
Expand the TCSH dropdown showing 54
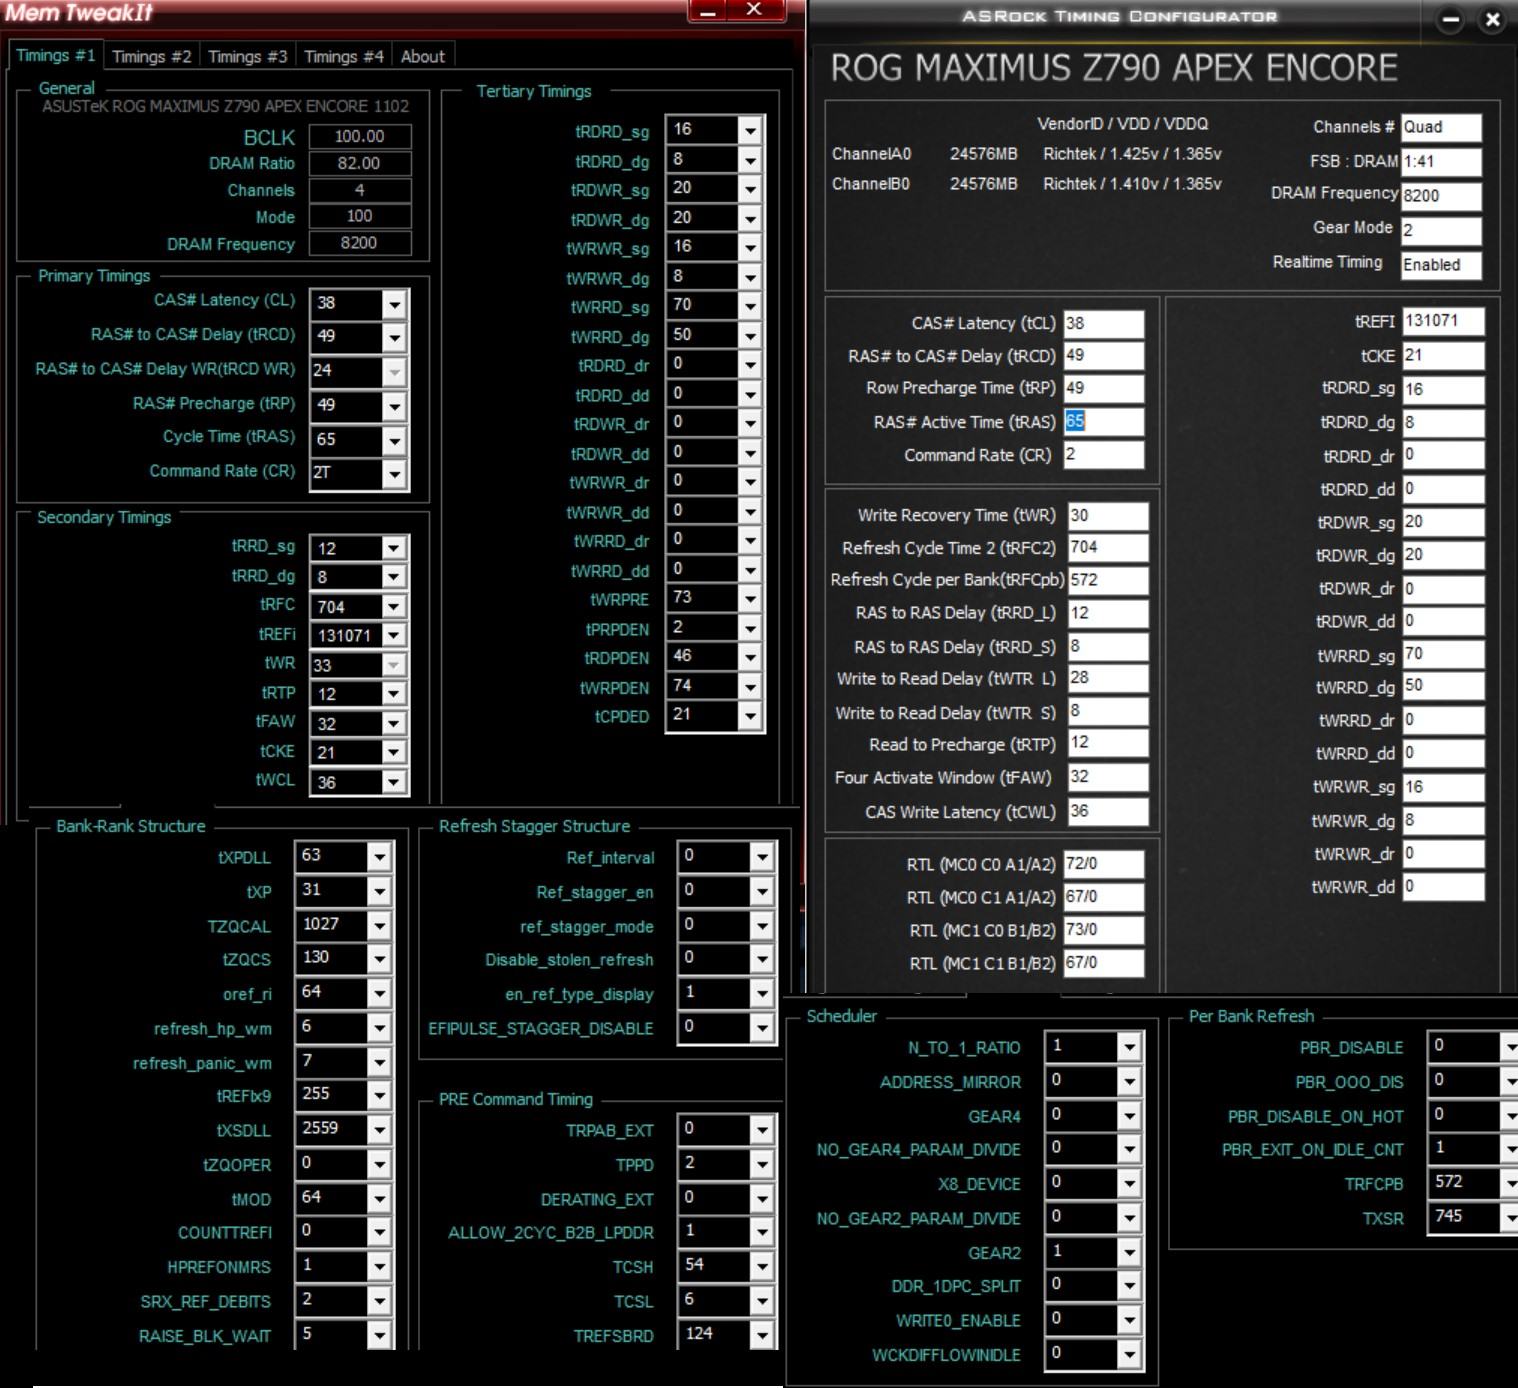[x=762, y=1266]
